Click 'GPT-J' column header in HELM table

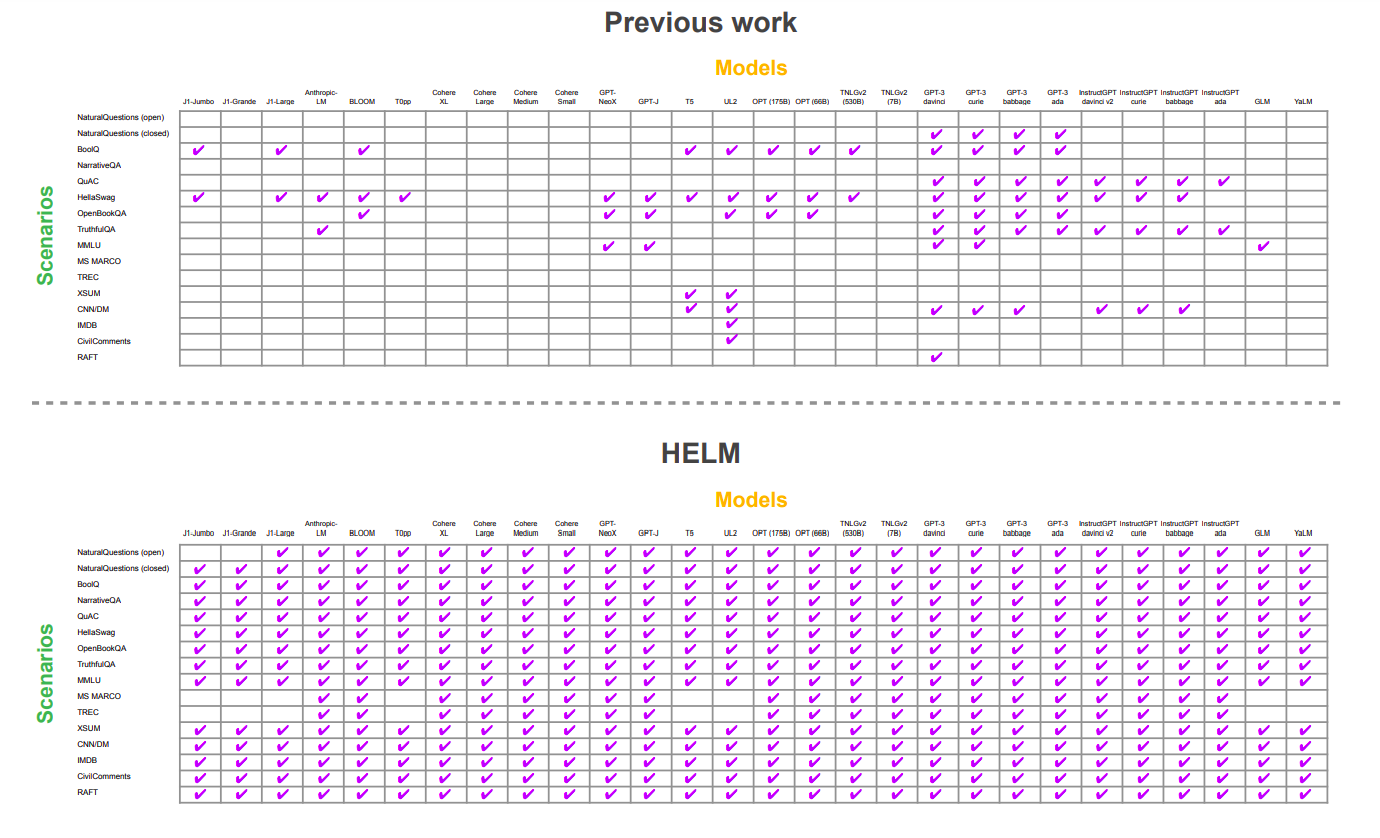[x=648, y=534]
